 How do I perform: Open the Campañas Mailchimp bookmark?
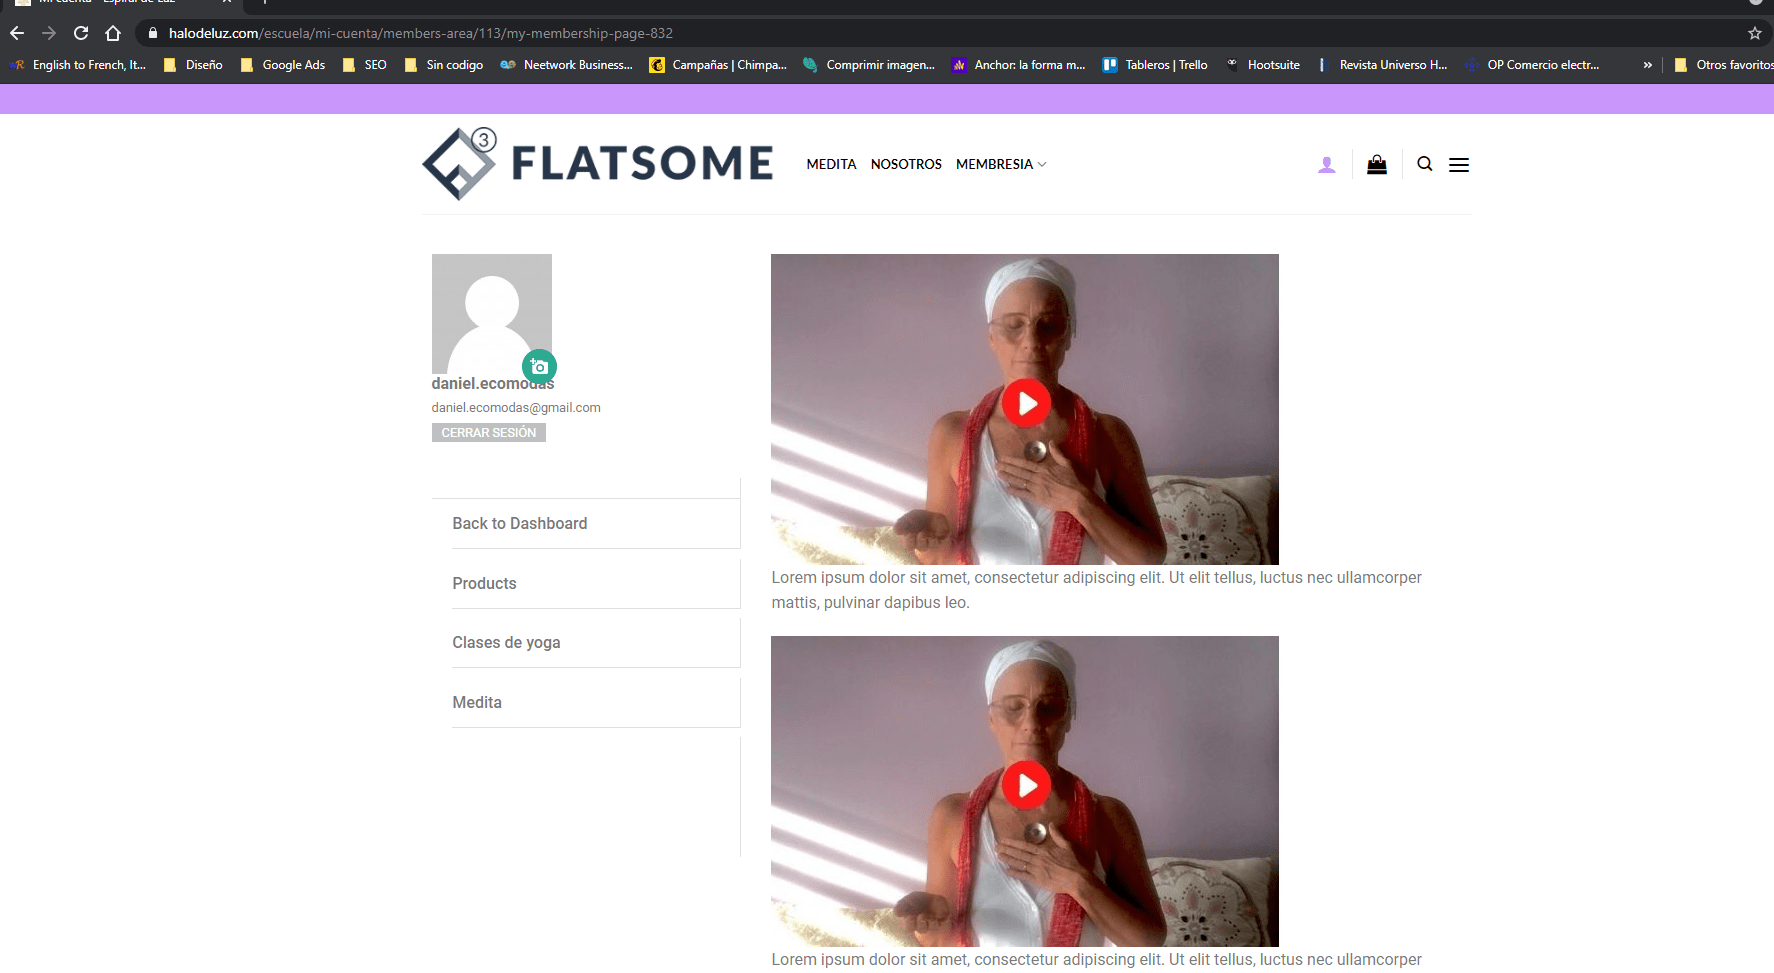coord(718,65)
